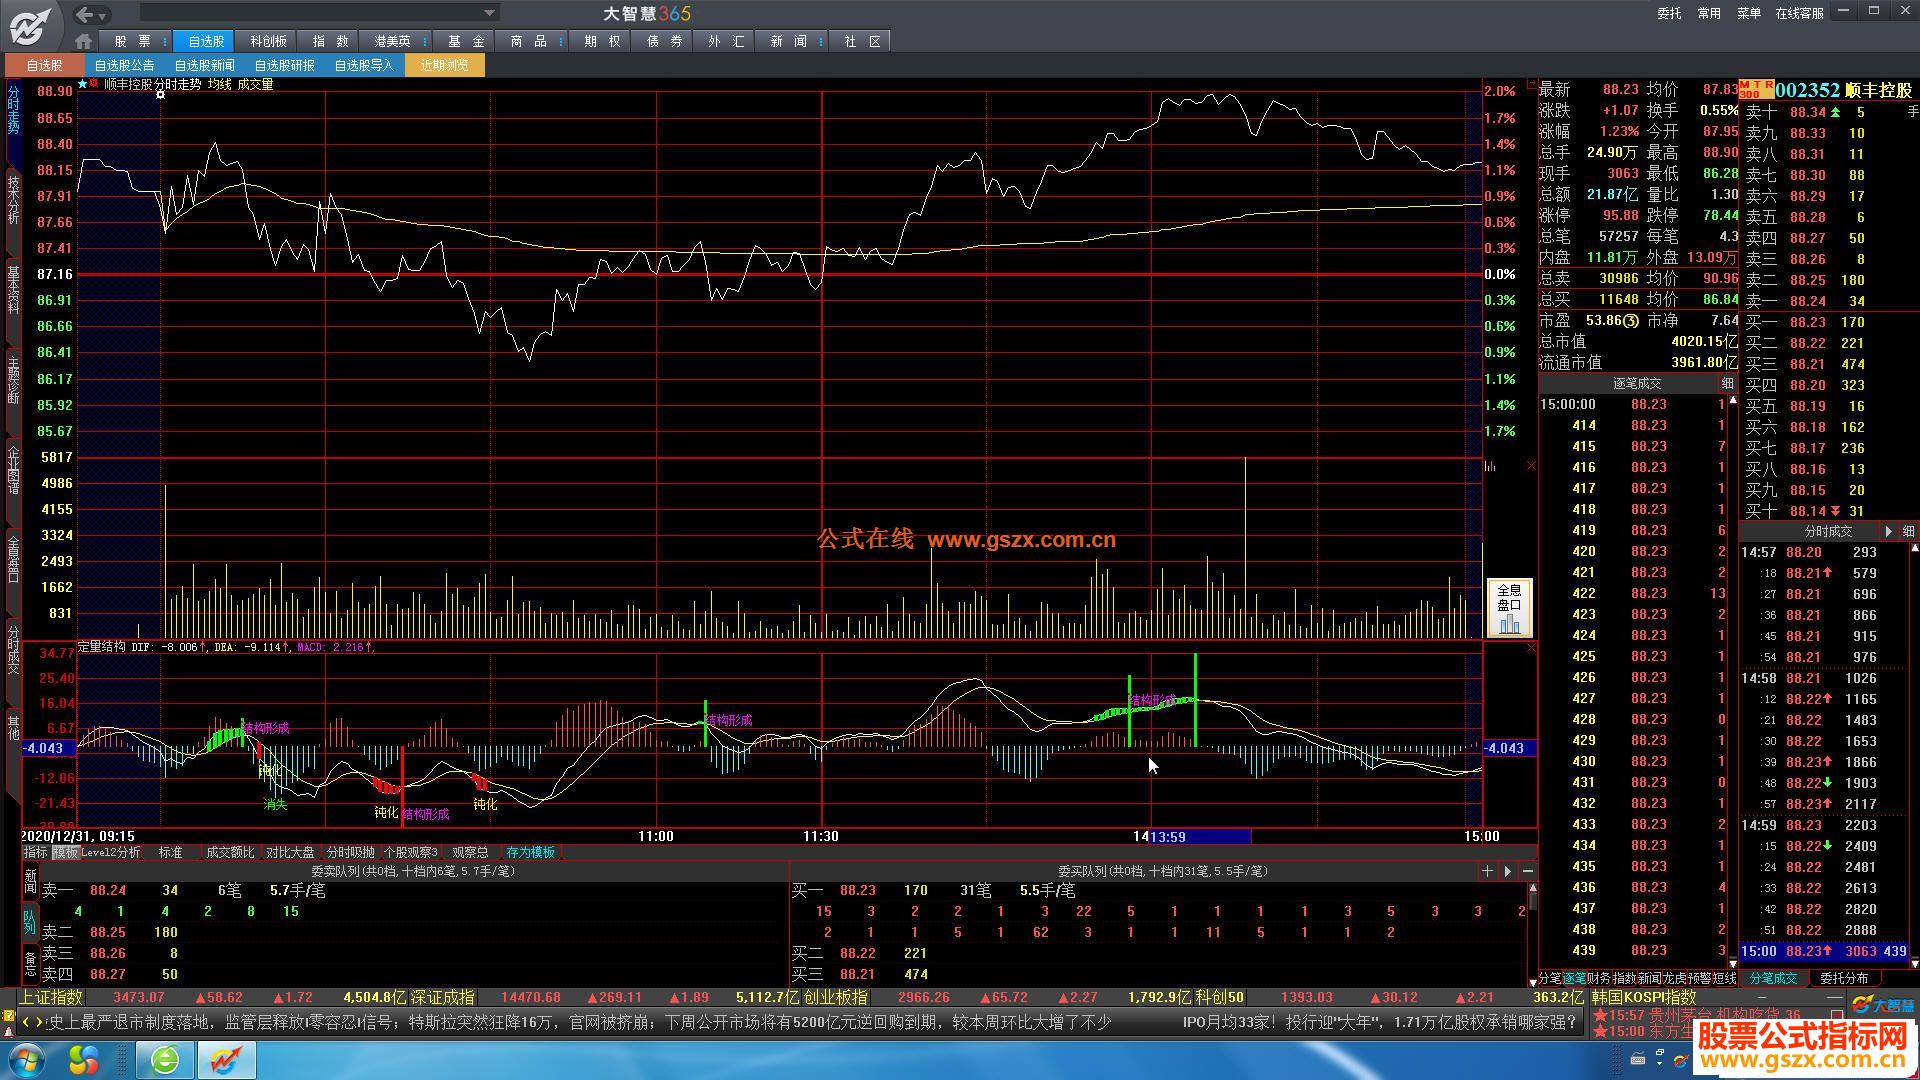
Task: Open the Dazhihui taskbar app icon
Action: point(226,1059)
